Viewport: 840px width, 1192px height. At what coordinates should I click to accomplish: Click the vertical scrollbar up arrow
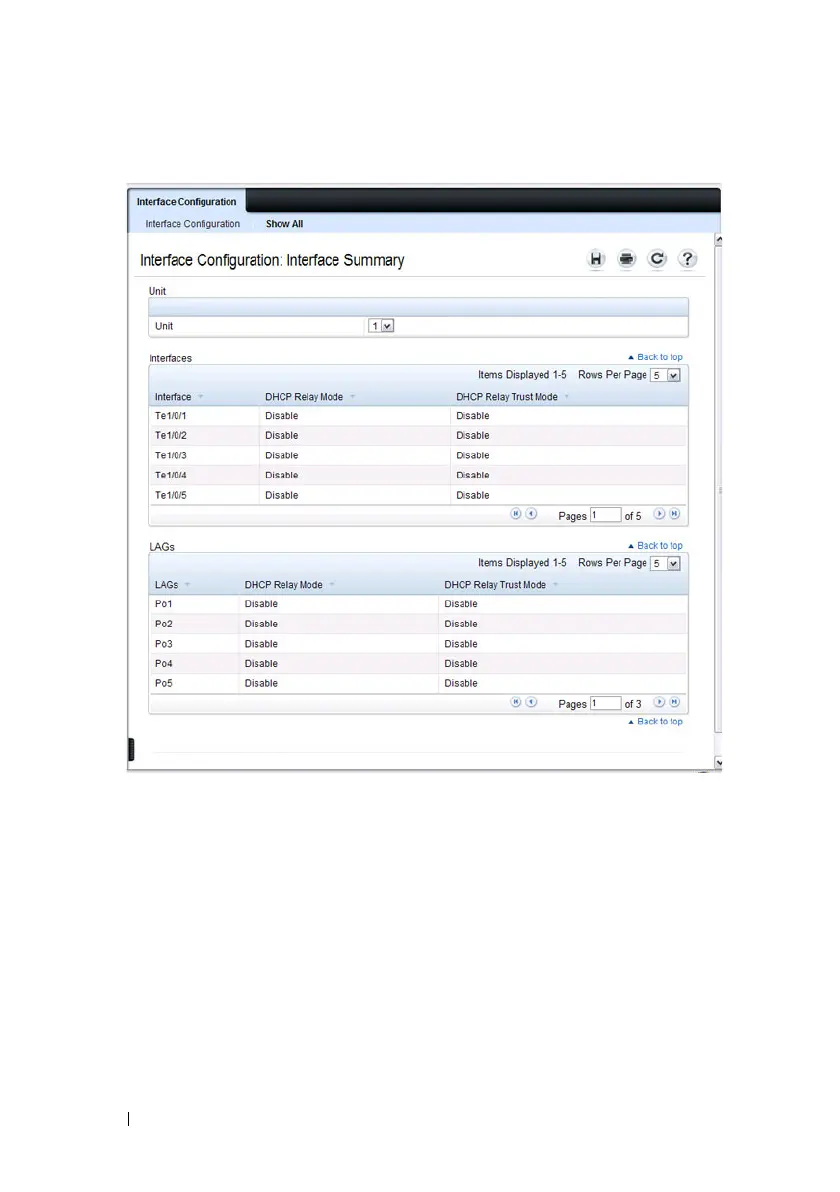pos(718,239)
